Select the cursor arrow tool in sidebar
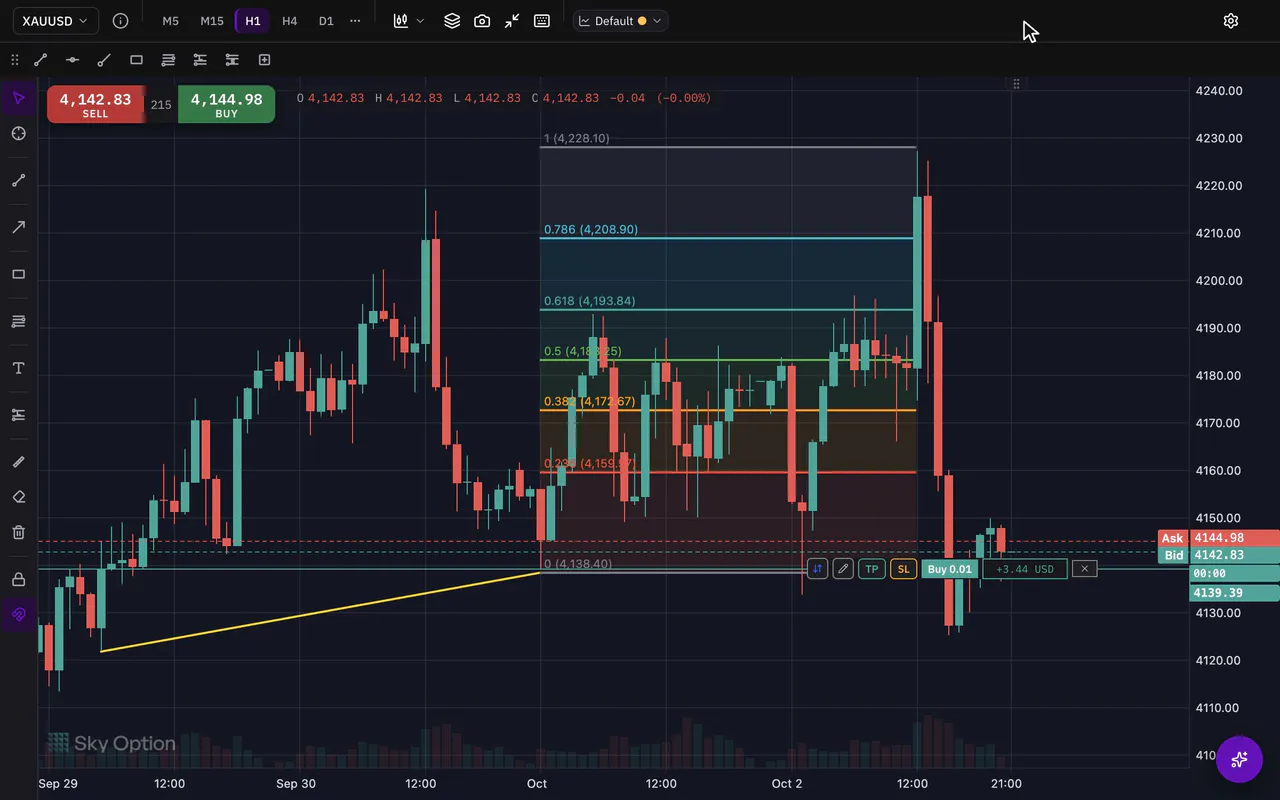Viewport: 1280px width, 800px height. (x=18, y=98)
